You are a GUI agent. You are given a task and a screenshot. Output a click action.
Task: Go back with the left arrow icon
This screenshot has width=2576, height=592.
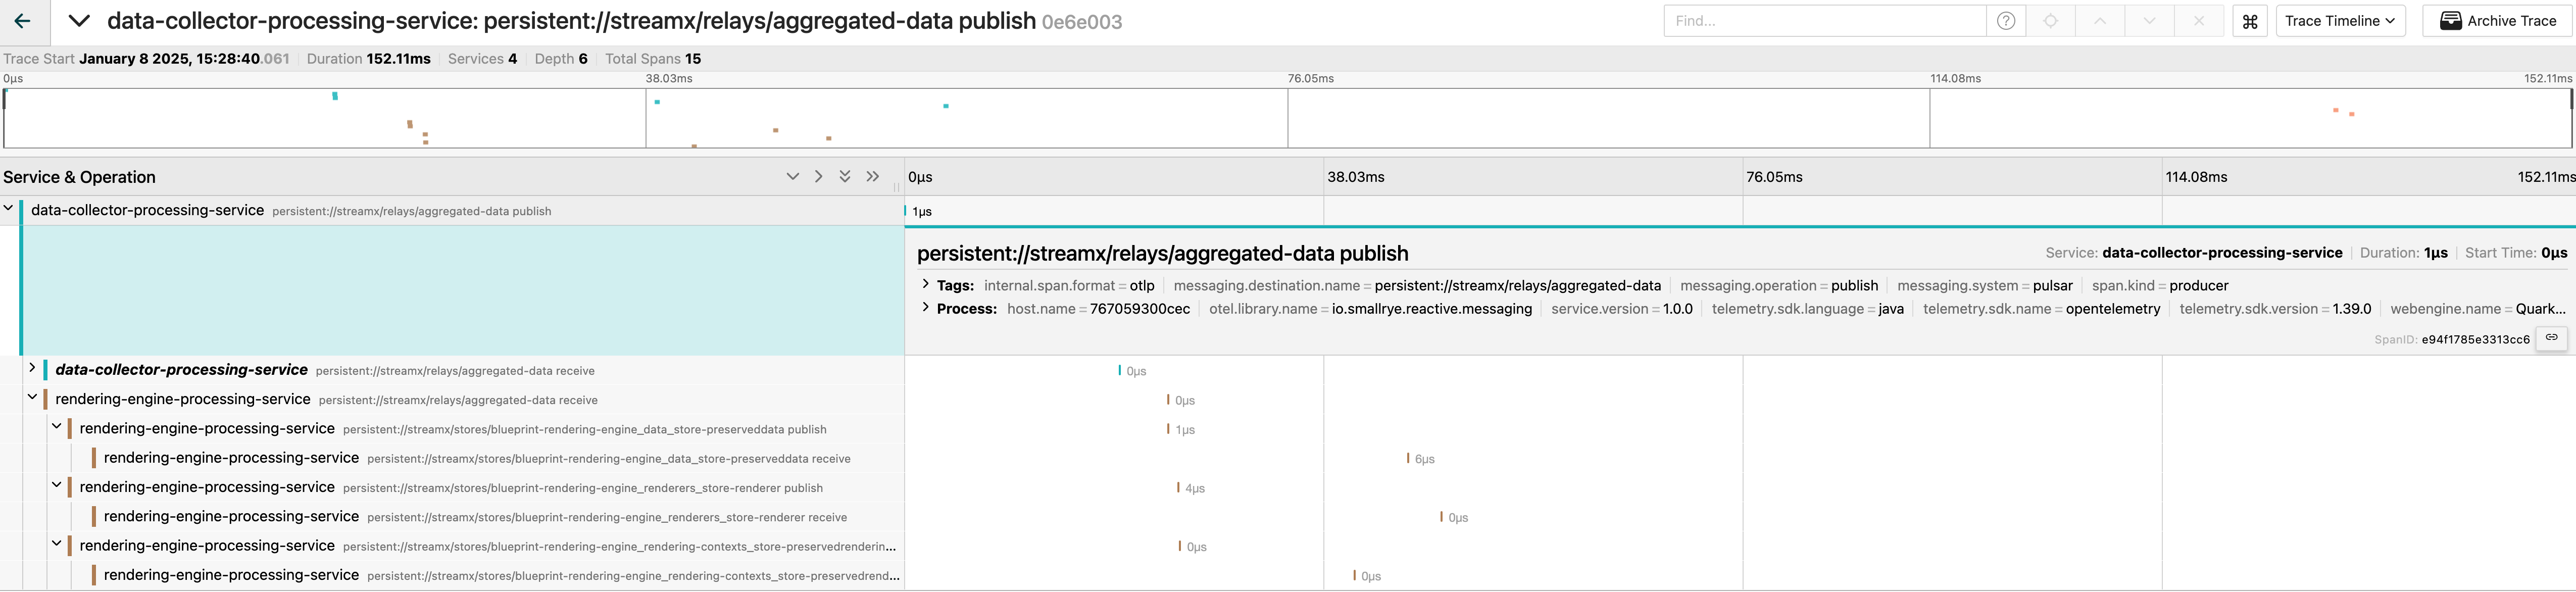pyautogui.click(x=22, y=21)
